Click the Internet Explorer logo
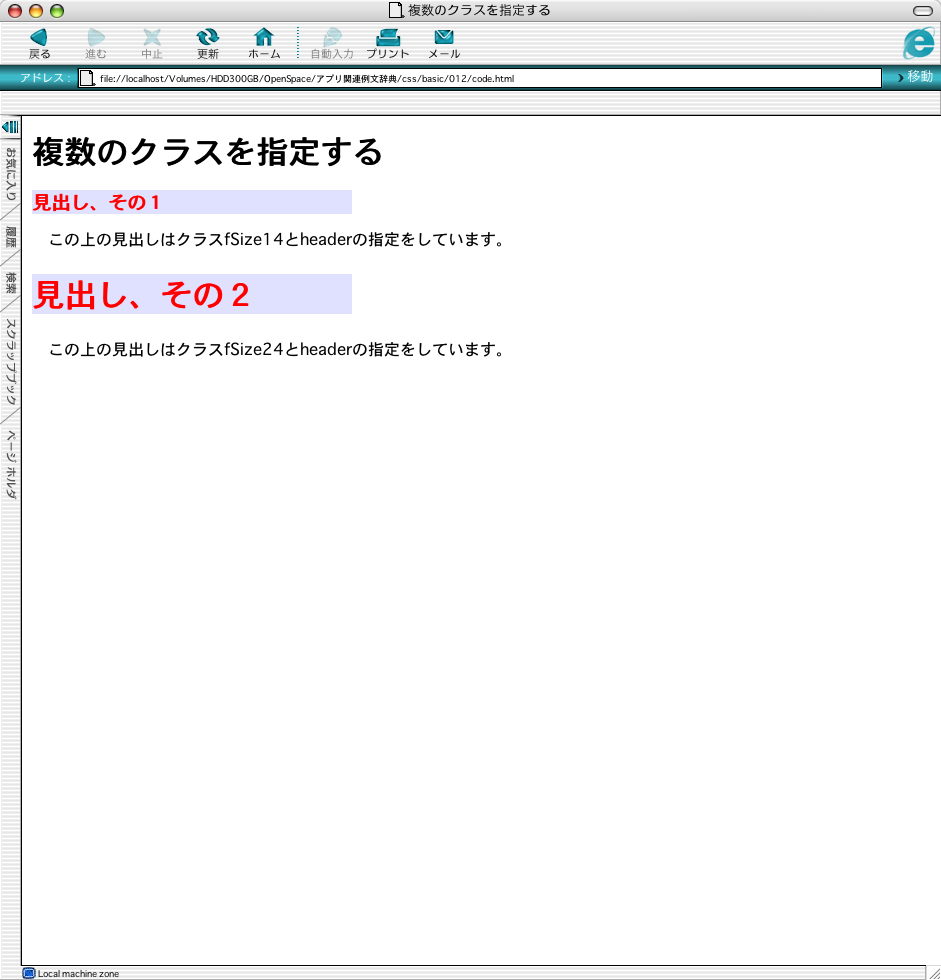 click(x=917, y=43)
